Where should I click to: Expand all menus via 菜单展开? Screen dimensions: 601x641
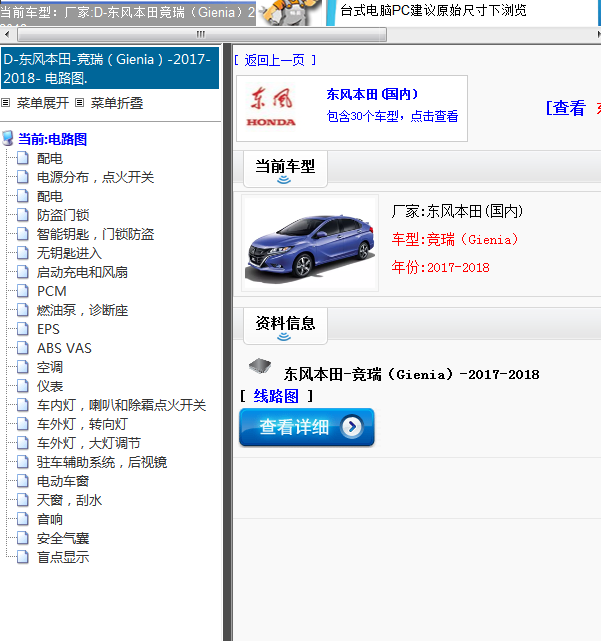[43, 103]
